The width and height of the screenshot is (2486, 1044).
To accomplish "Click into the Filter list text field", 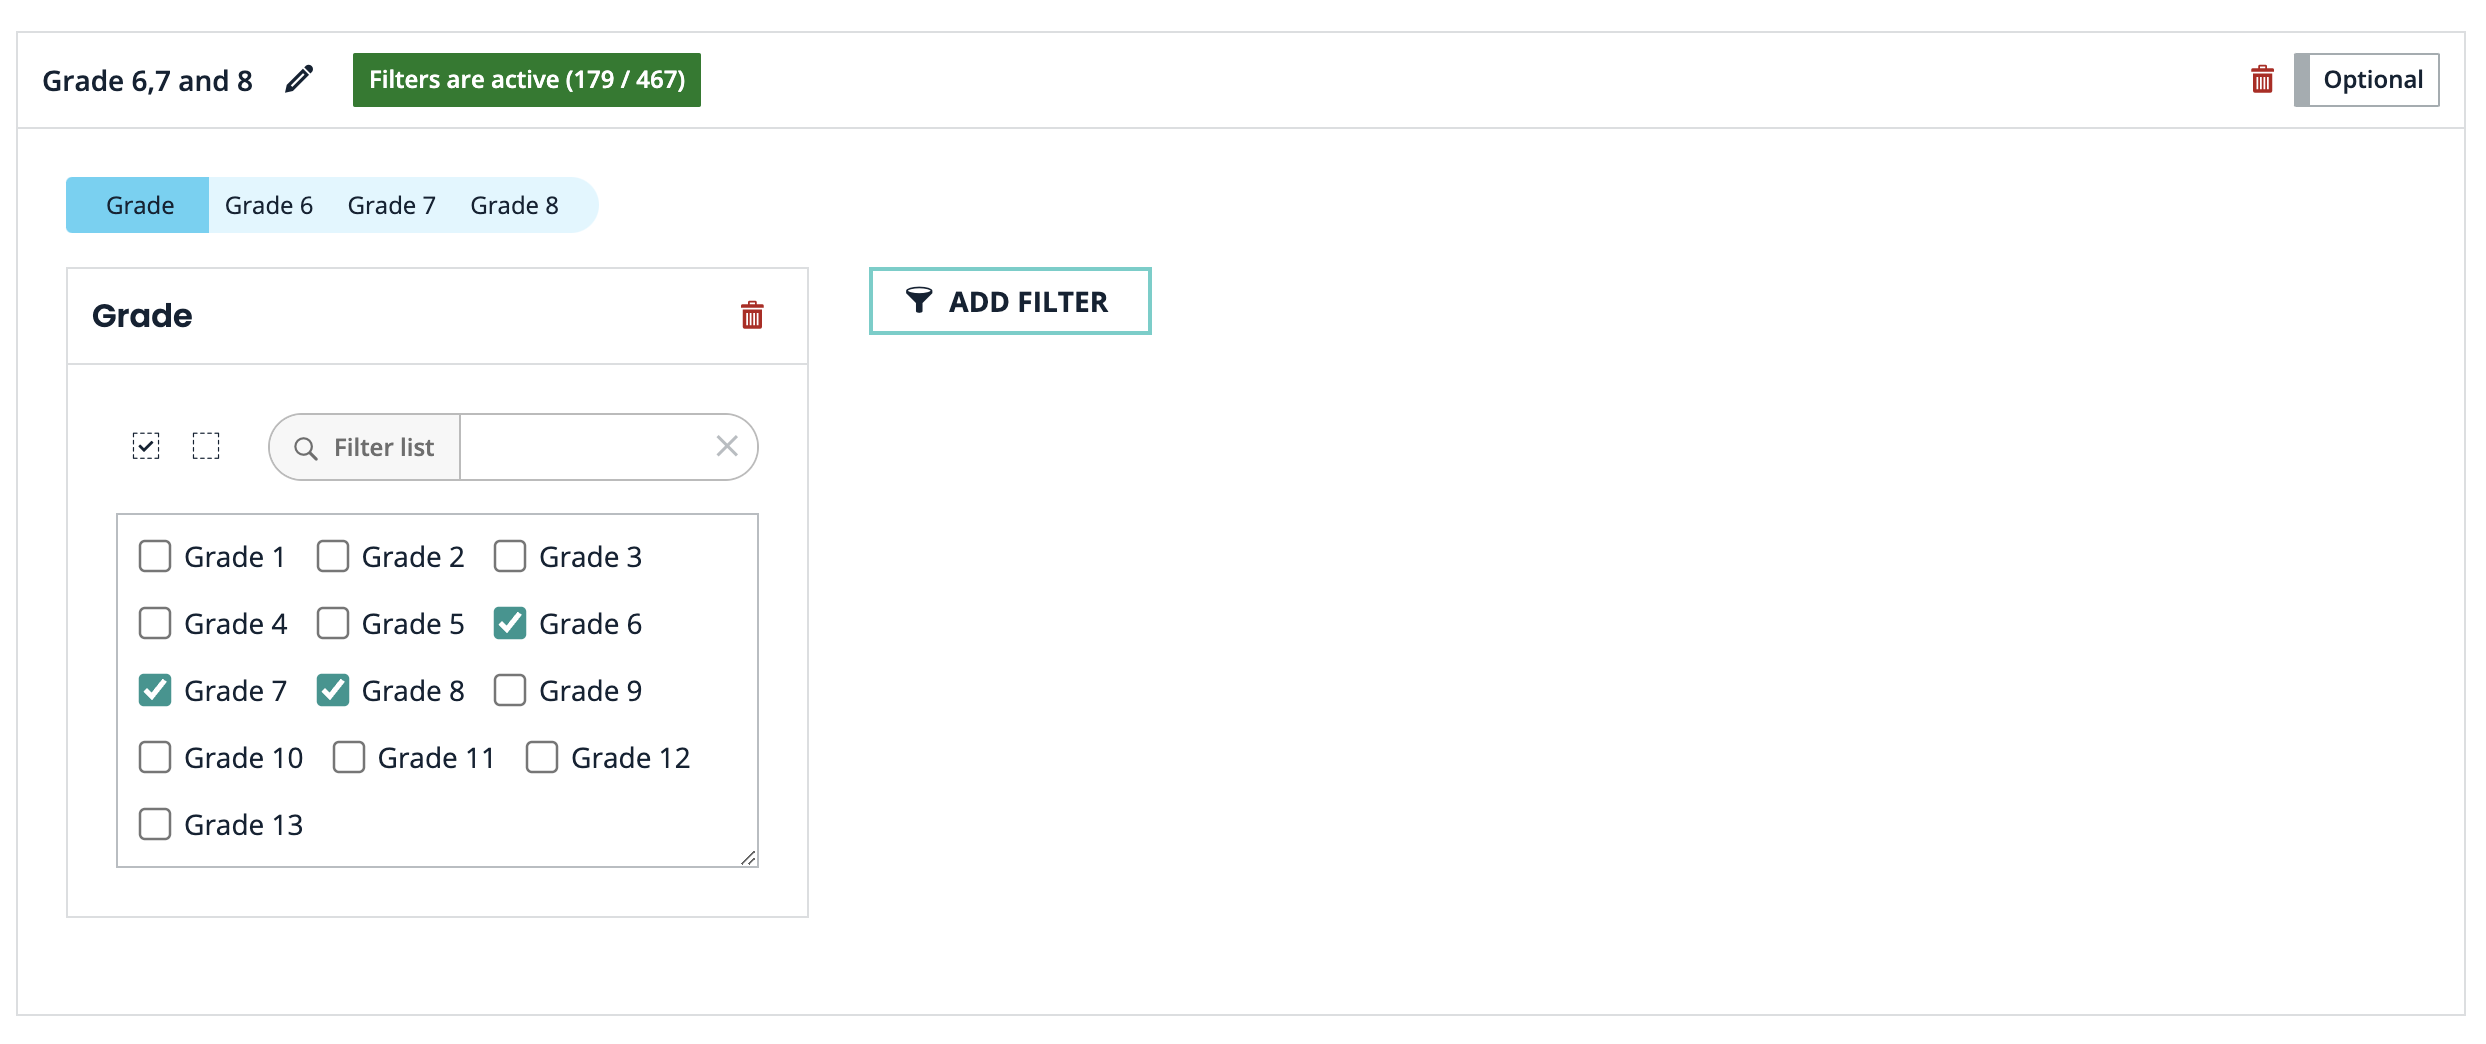I will coord(585,447).
